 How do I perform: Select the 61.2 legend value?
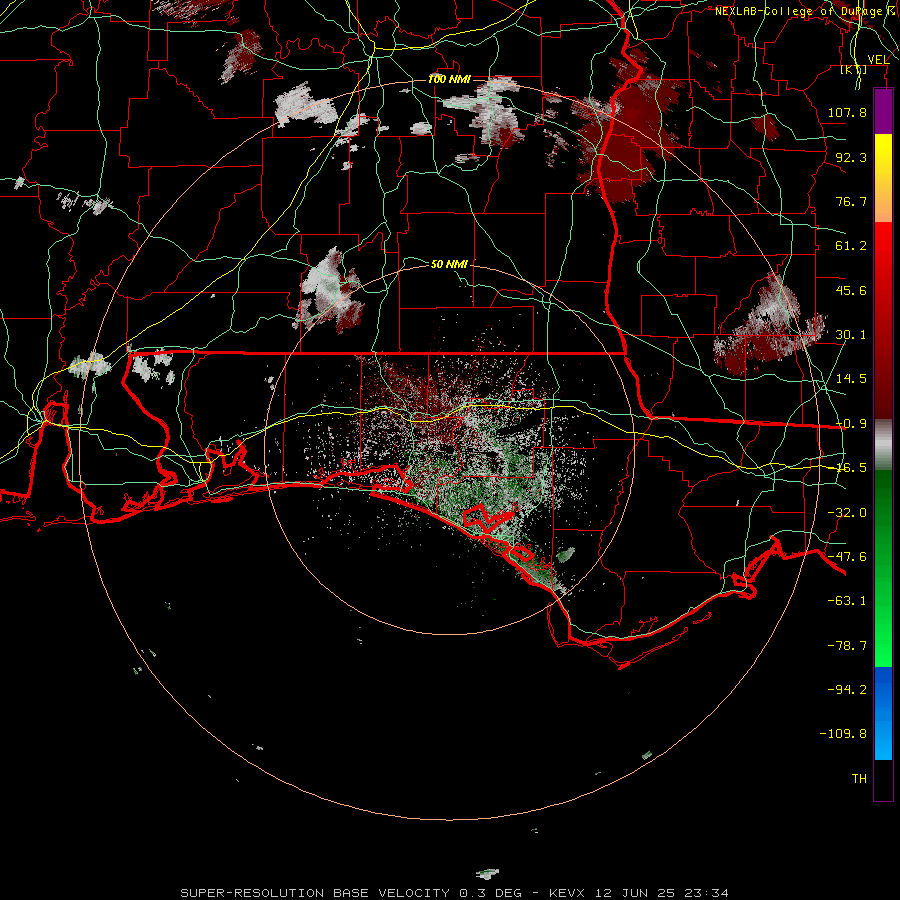[x=851, y=246]
